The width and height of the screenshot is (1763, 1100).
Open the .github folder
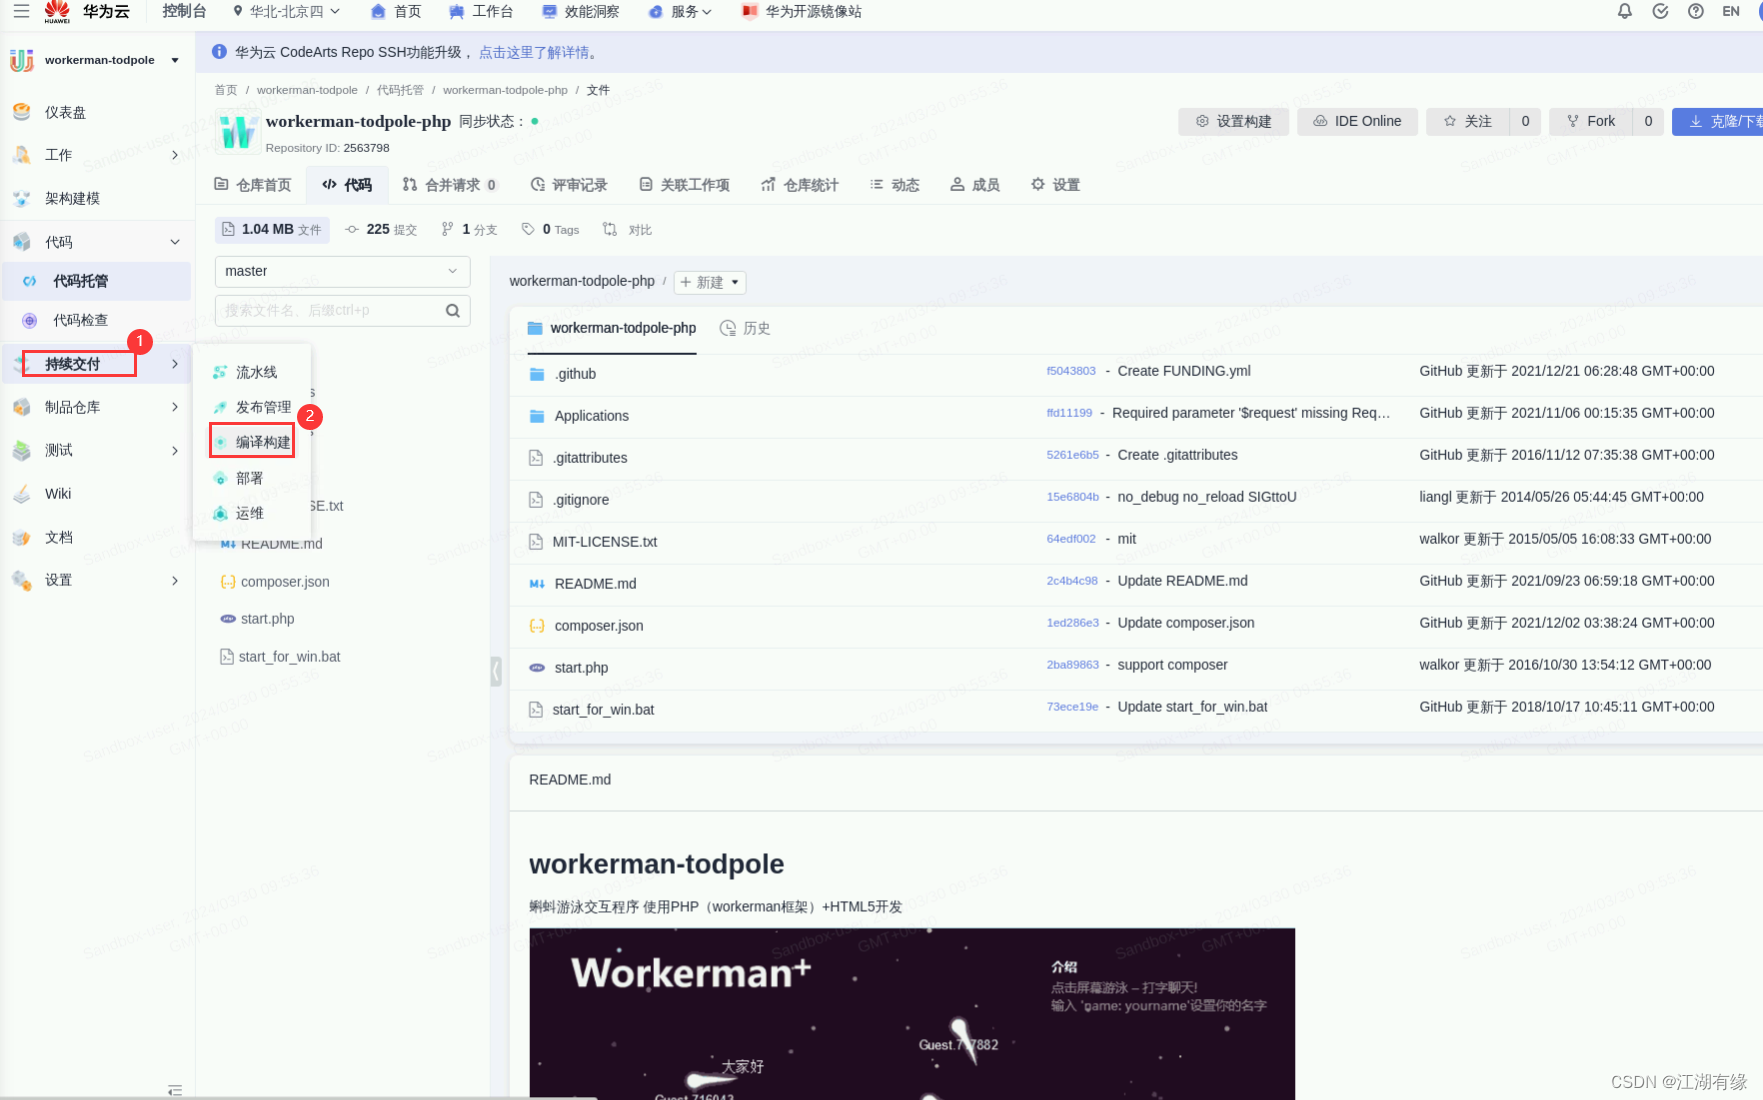click(575, 374)
